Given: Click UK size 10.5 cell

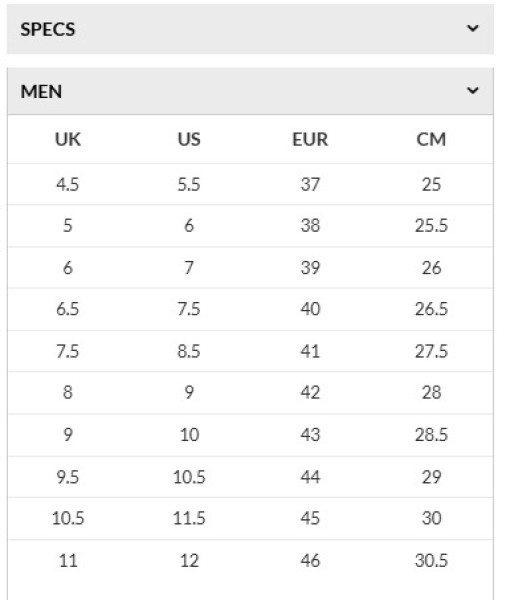Looking at the screenshot, I should [x=68, y=518].
